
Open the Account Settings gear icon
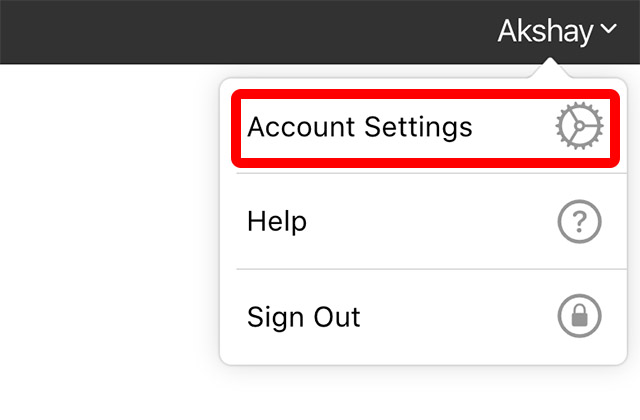pyautogui.click(x=579, y=126)
